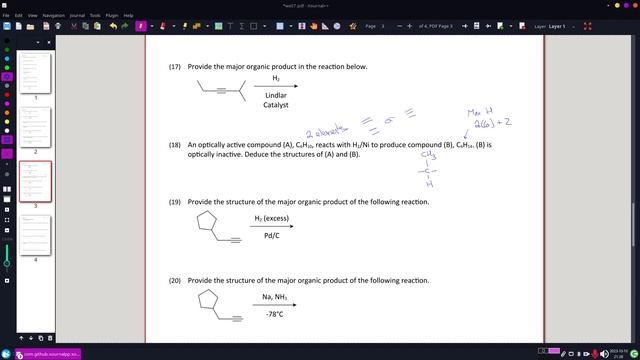
Task: Paste clipboard with the Paste icon
Action: pyautogui.click(x=97, y=26)
